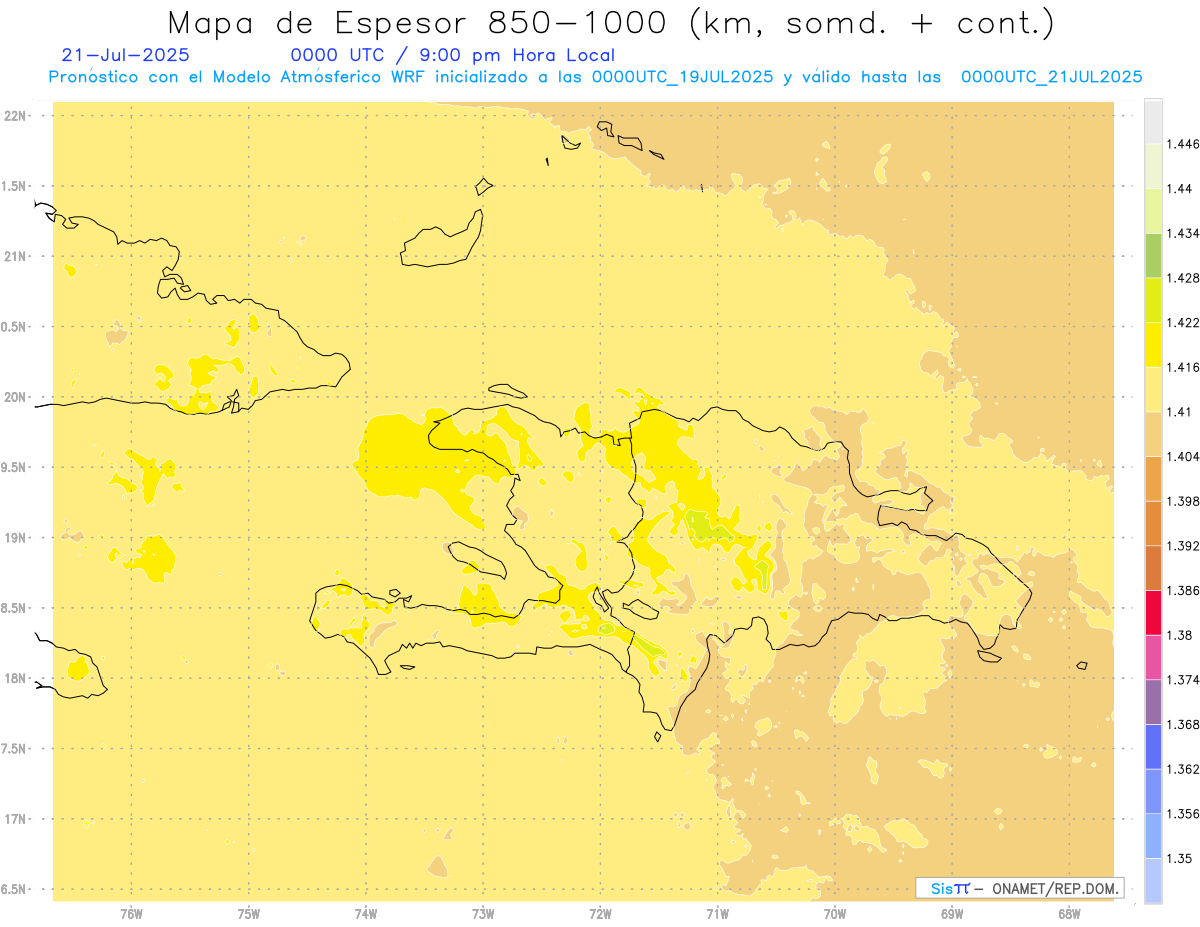The height and width of the screenshot is (927, 1200).
Task: Click the 71W longitude label
Action: (717, 915)
